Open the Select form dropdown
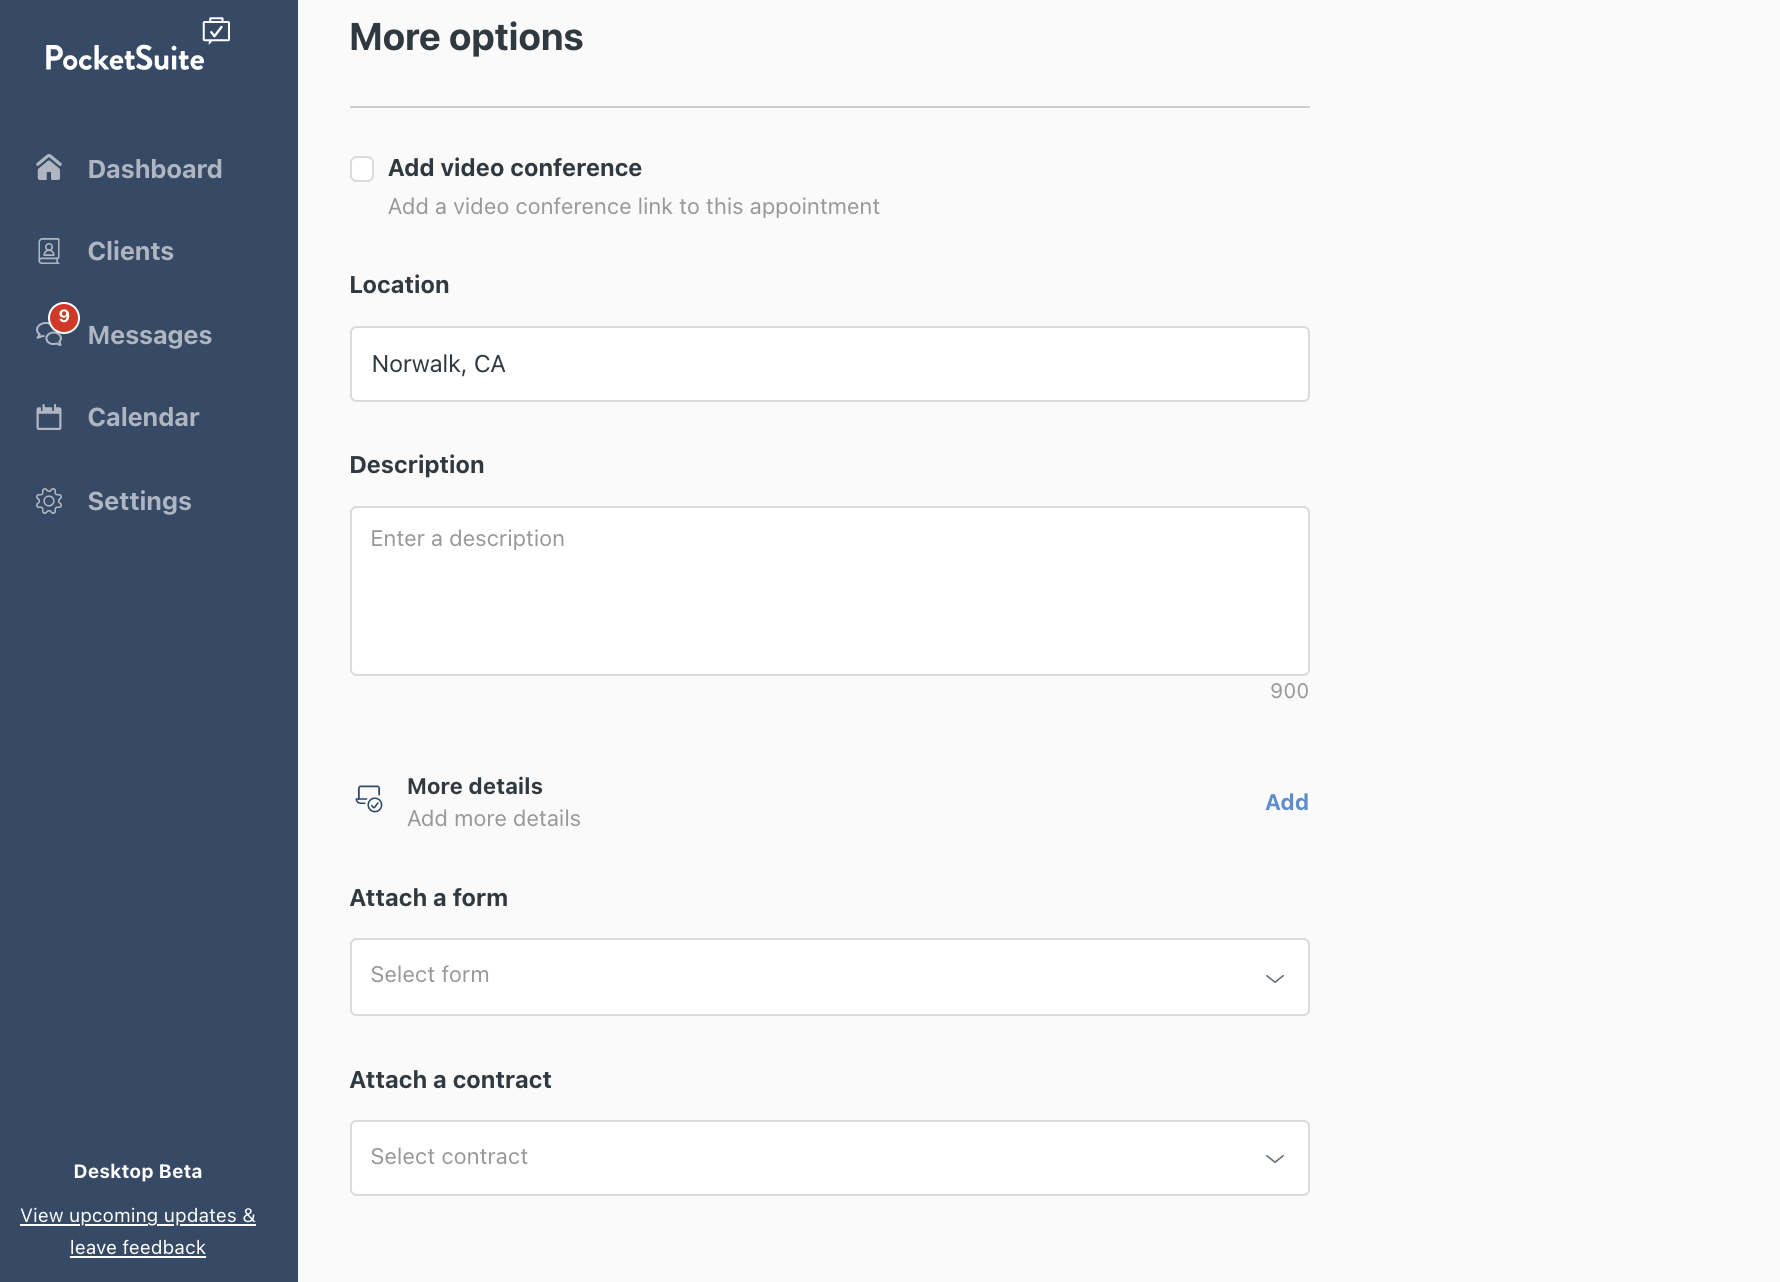Screen dimensions: 1780x1282 tap(830, 977)
